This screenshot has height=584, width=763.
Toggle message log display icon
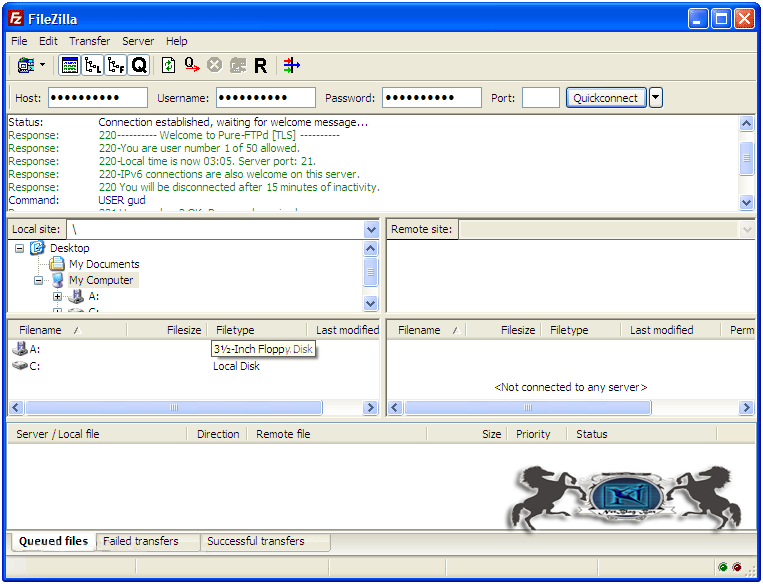[x=70, y=66]
